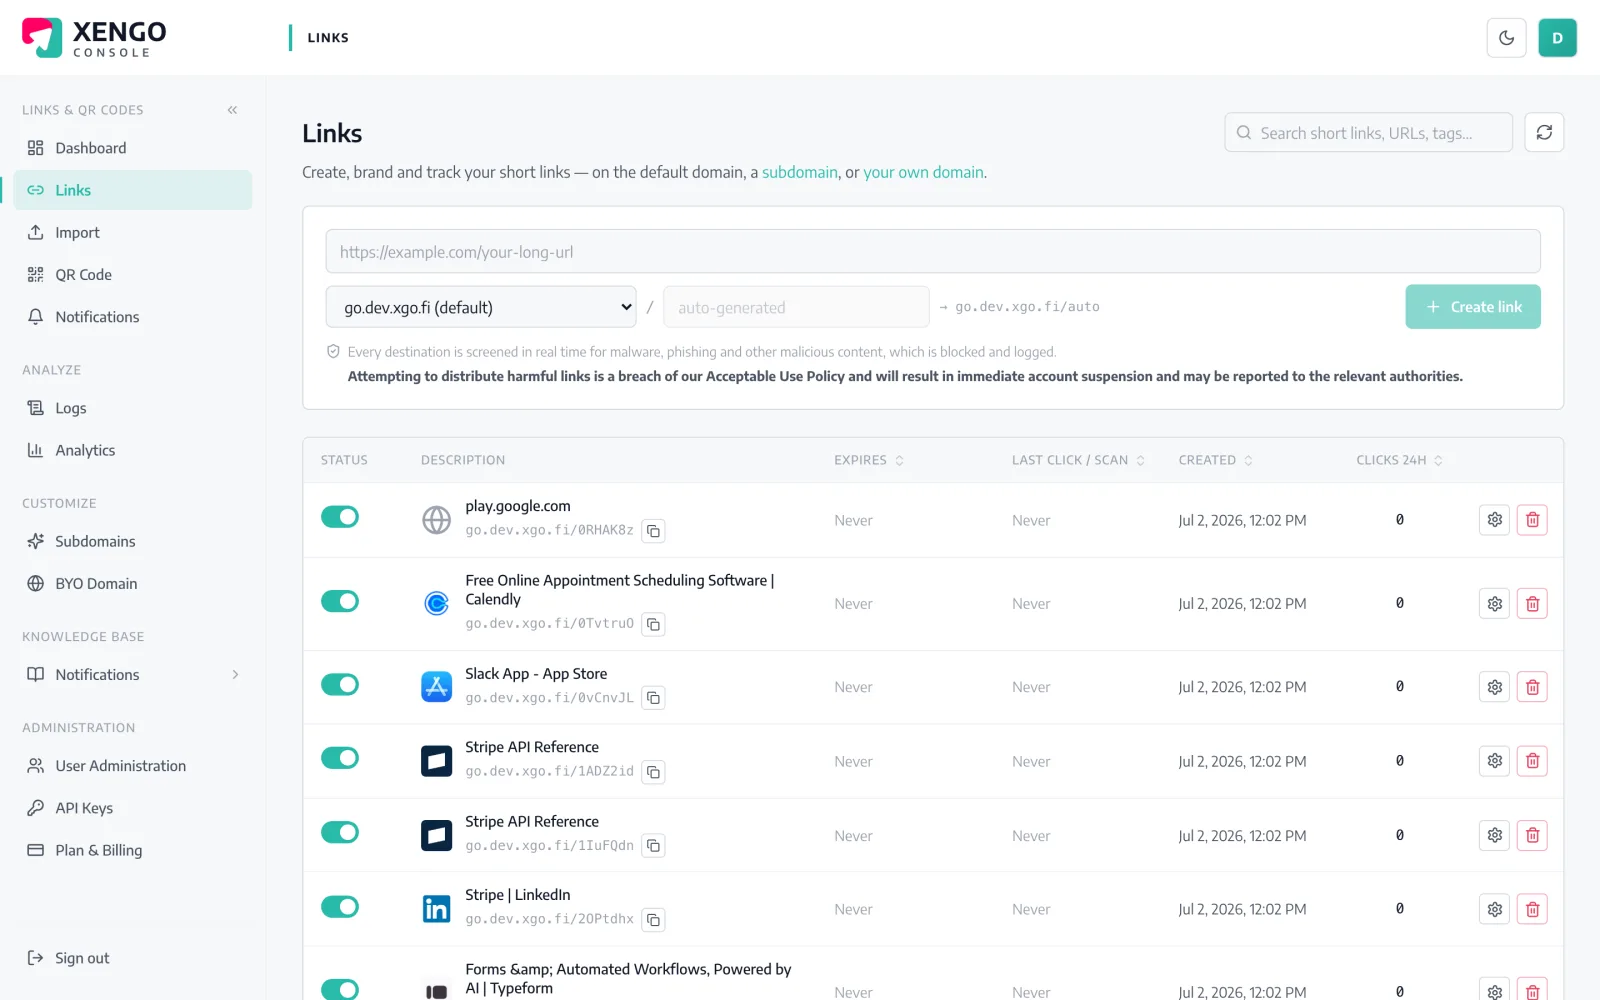
Task: Open API Keys page
Action: [133, 808]
